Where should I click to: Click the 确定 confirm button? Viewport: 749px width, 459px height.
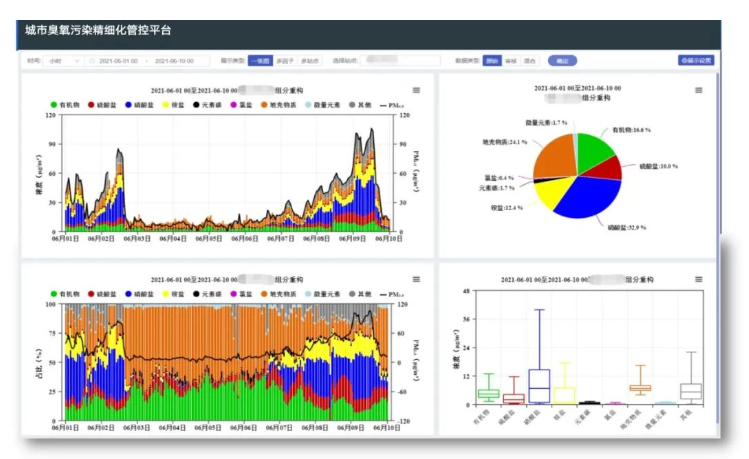561,61
